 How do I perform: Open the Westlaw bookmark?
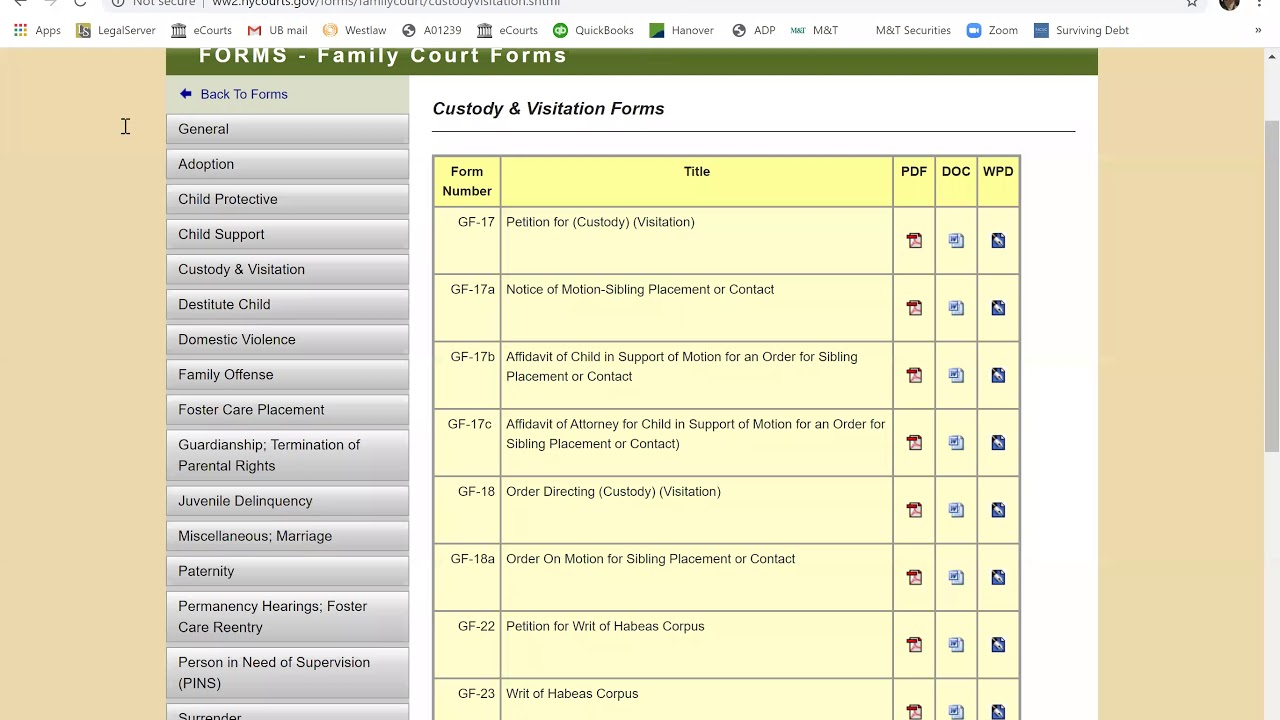point(354,30)
